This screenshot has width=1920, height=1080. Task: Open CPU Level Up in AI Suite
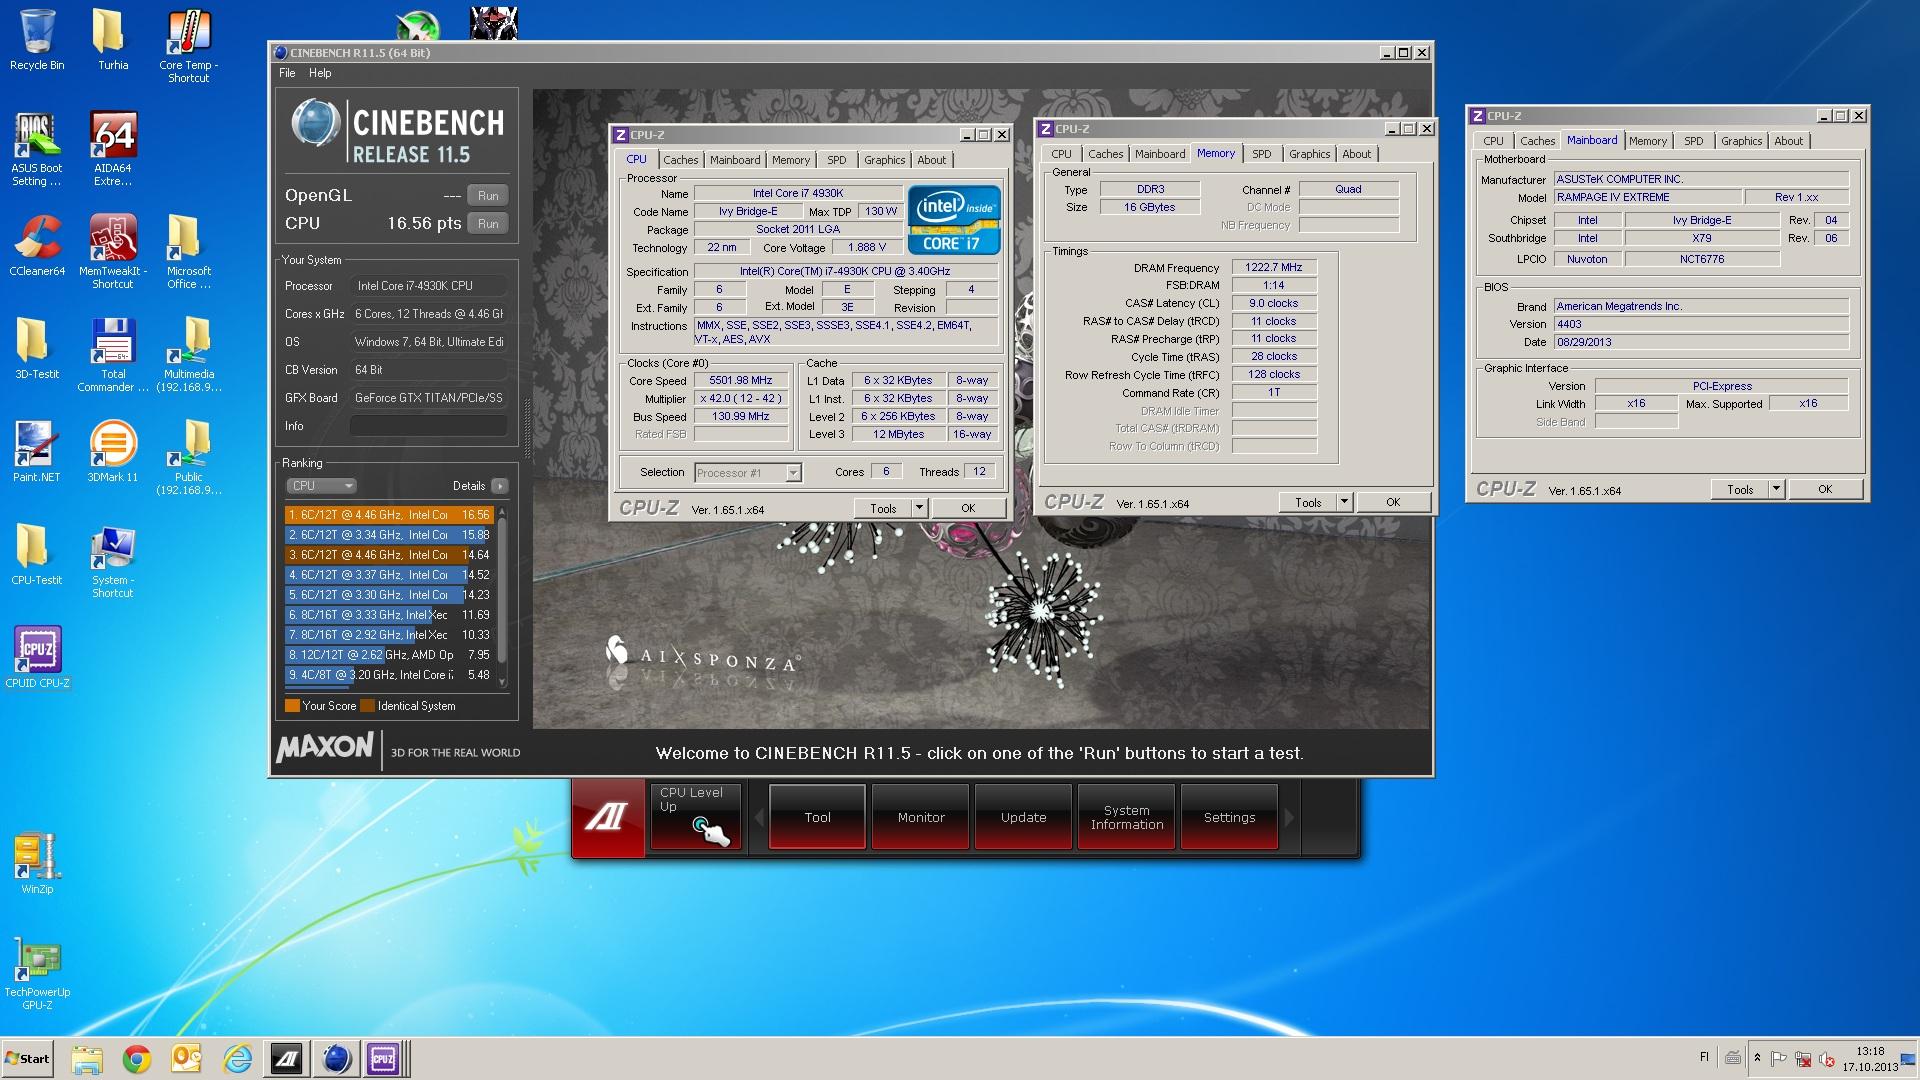point(696,817)
